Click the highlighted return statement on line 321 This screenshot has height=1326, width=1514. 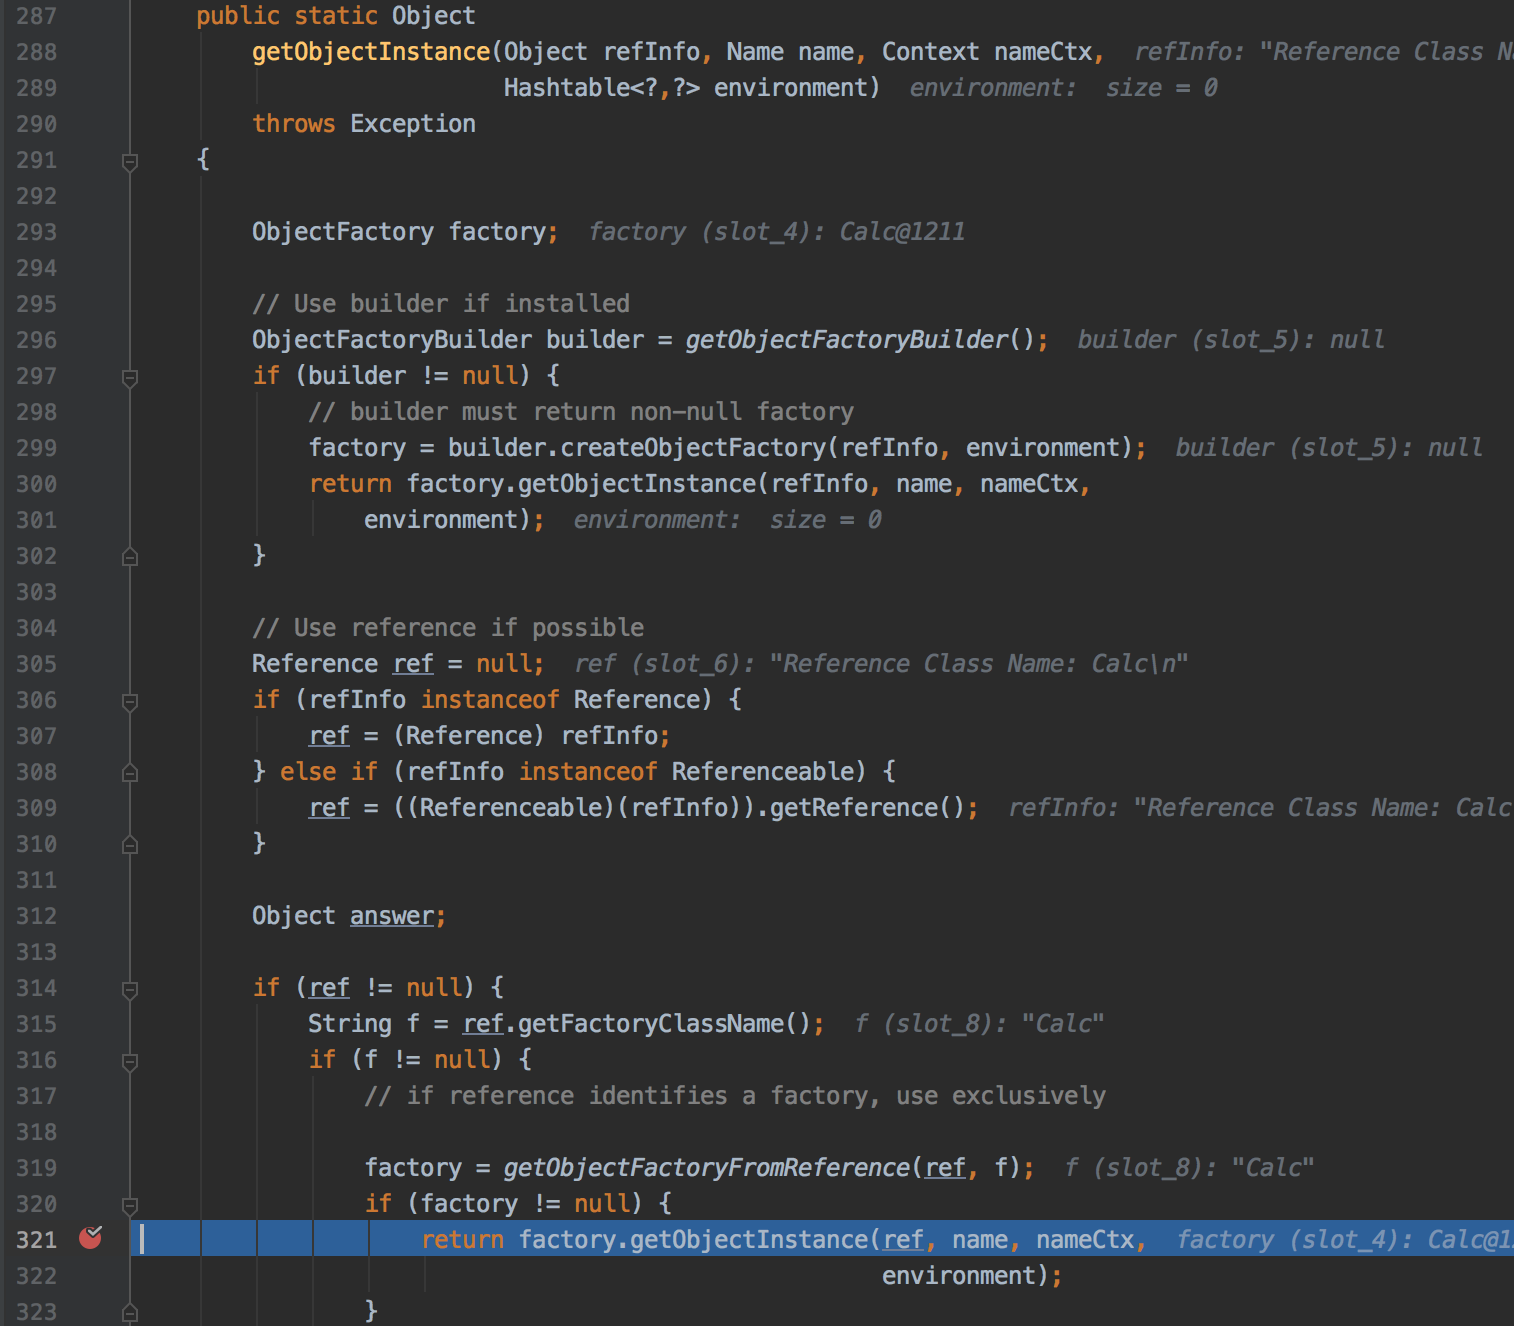pos(784,1240)
